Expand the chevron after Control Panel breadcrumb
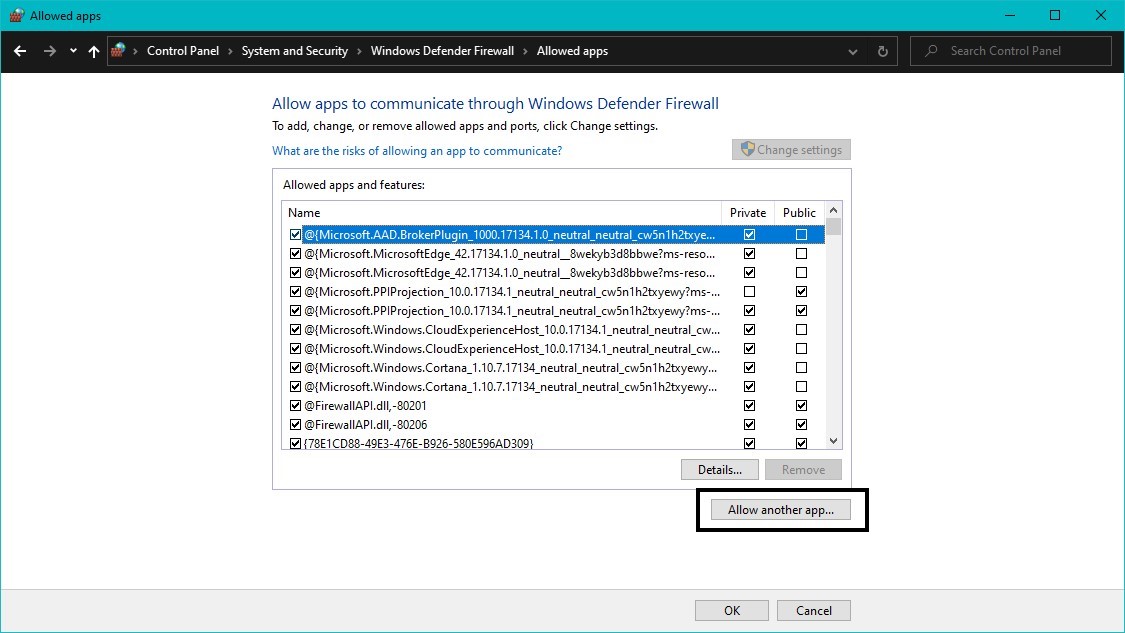 pyautogui.click(x=230, y=51)
